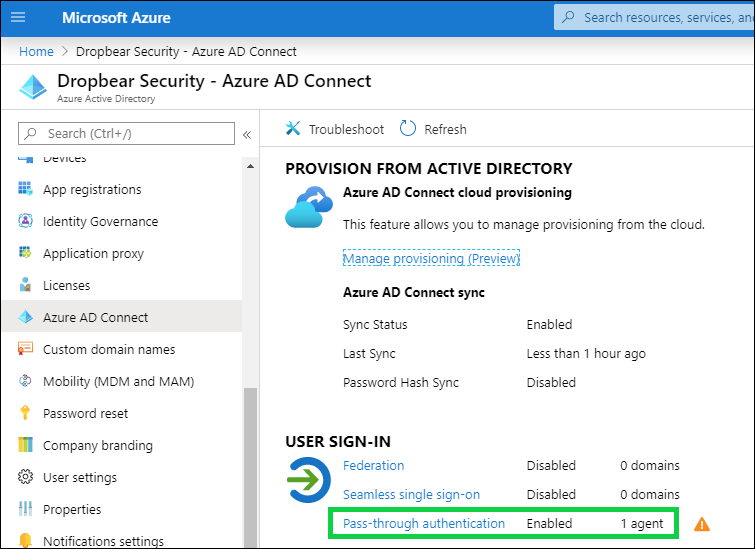The width and height of the screenshot is (755, 549).
Task: Focus the top resources search field
Action: (x=655, y=17)
